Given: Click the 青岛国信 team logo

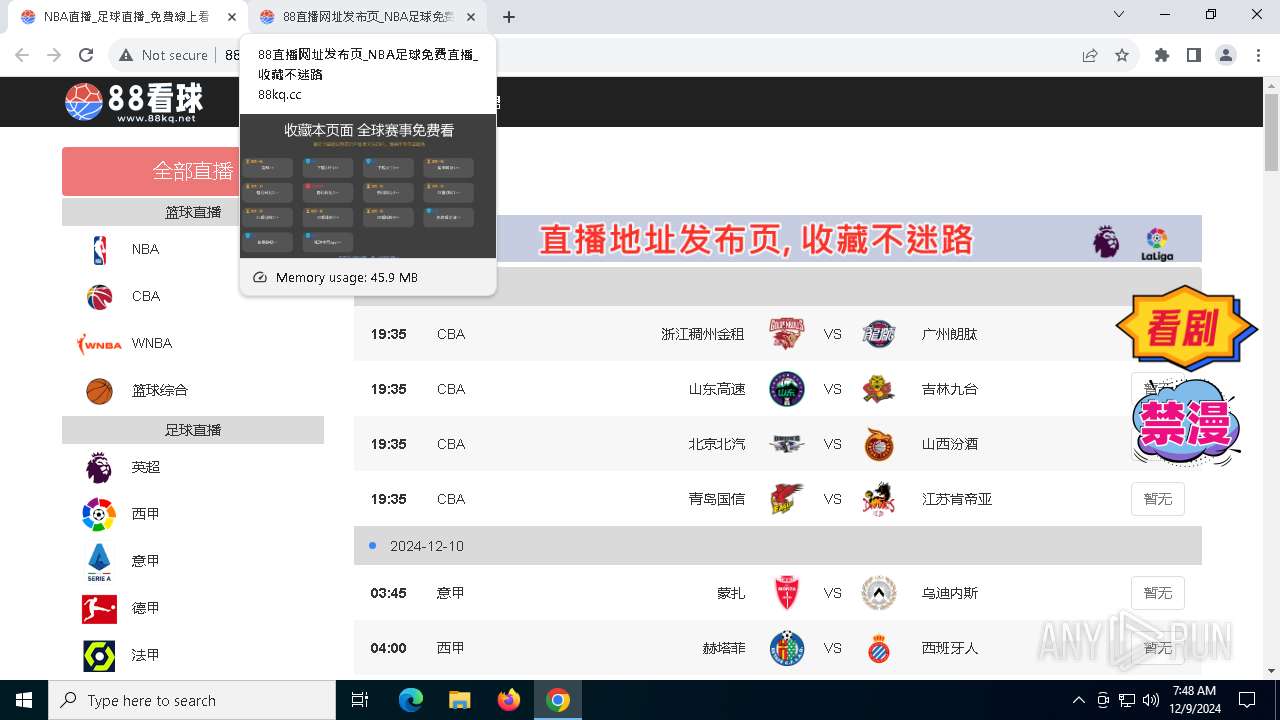Looking at the screenshot, I should pyautogui.click(x=786, y=499).
